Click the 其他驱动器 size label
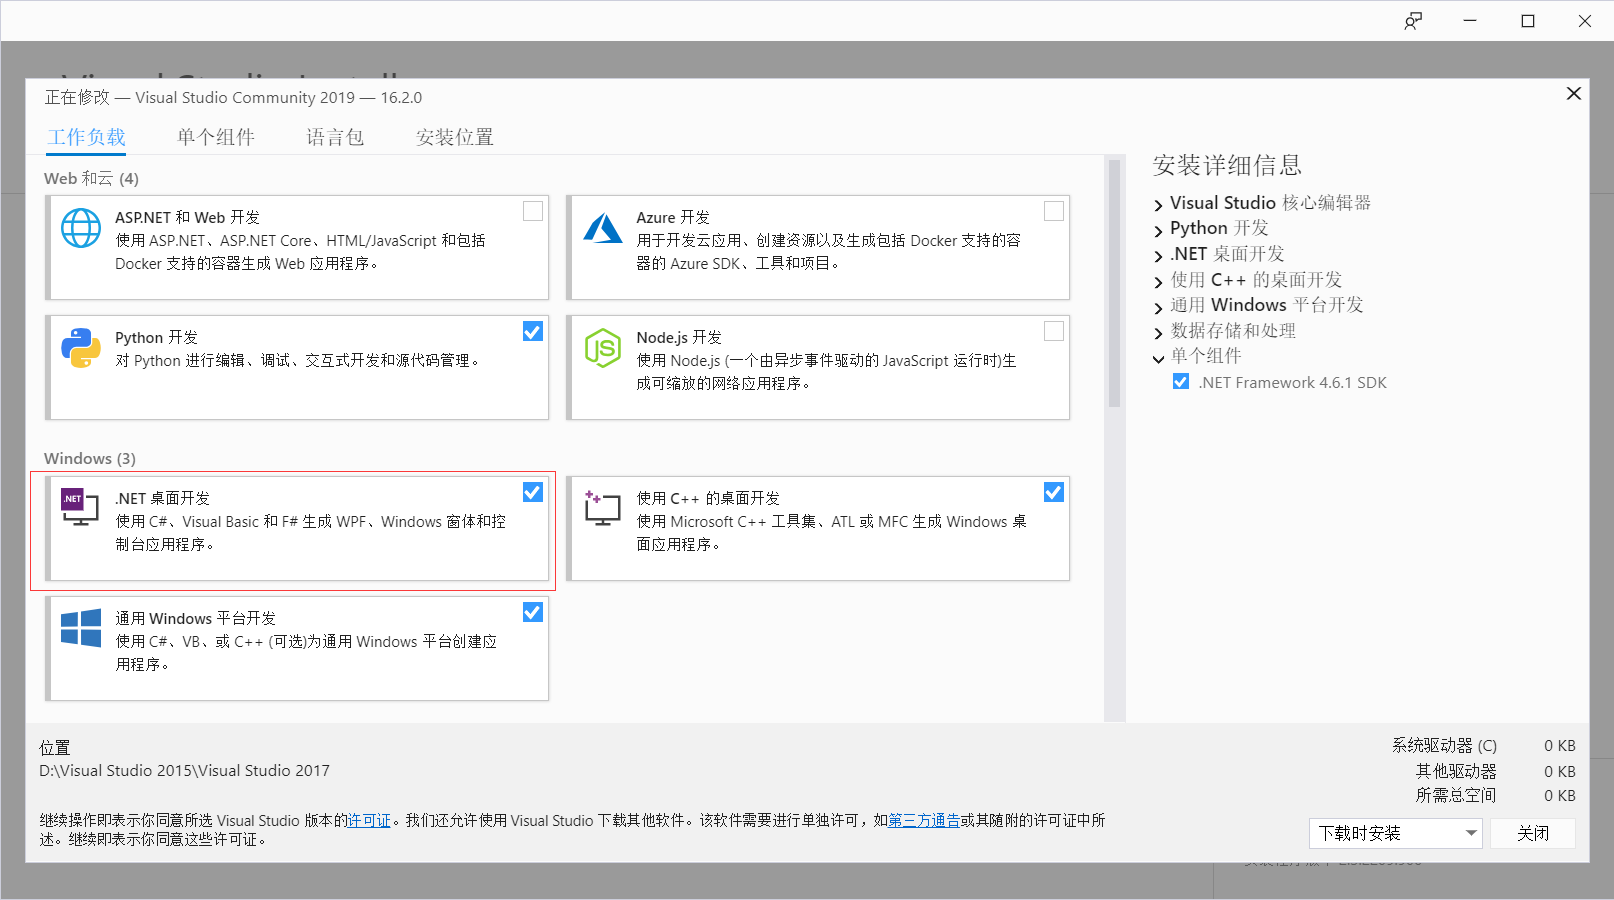Viewport: 1614px width, 900px height. point(1456,771)
